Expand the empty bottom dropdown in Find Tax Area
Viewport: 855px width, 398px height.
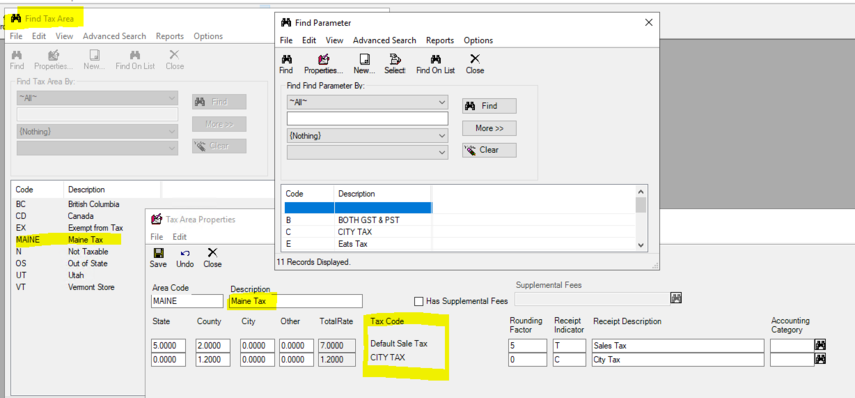coord(172,148)
